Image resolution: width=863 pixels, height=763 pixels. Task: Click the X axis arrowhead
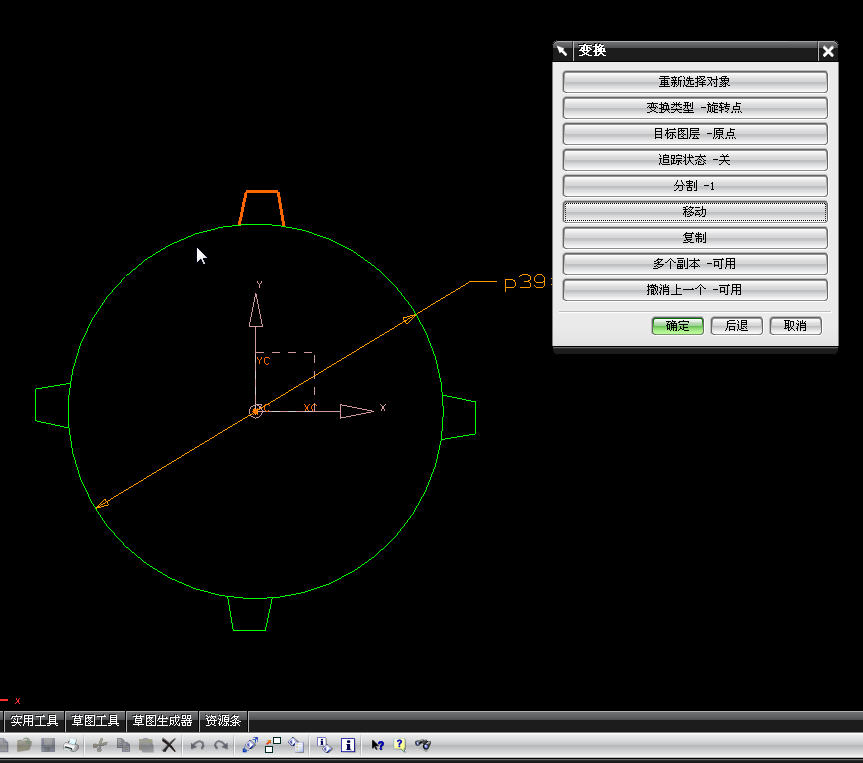coord(356,411)
